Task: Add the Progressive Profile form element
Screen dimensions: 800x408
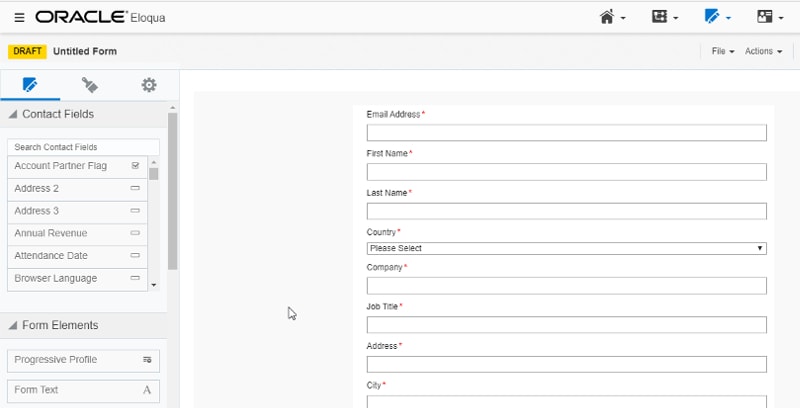Action: (83, 360)
